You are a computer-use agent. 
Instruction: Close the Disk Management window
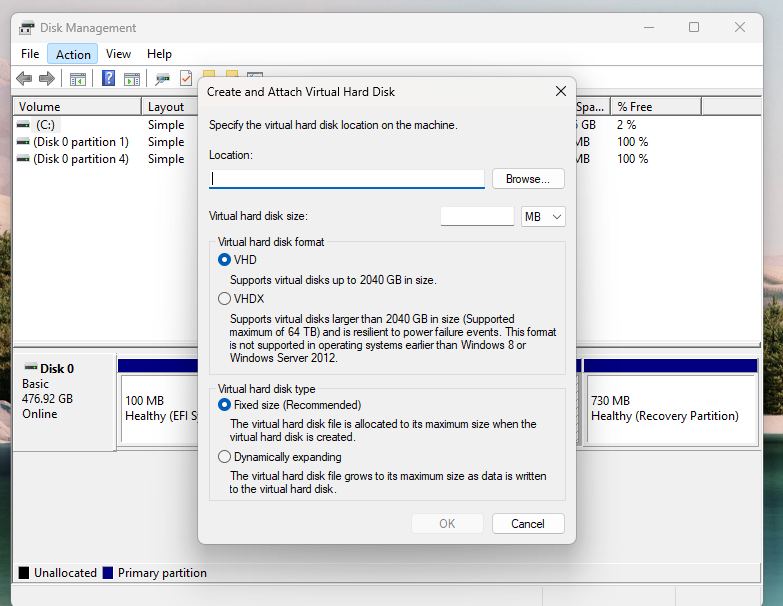[x=740, y=27]
